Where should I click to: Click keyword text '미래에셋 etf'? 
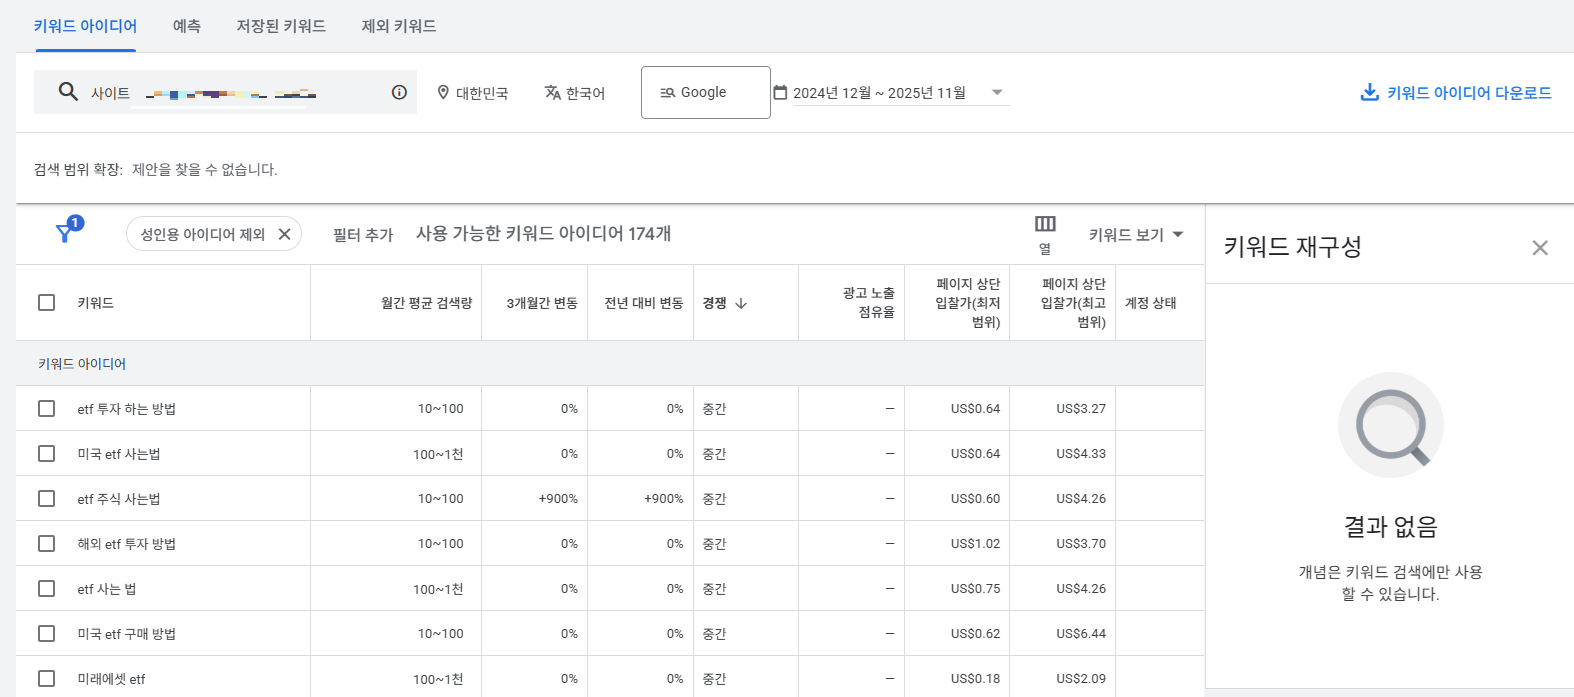point(111,678)
